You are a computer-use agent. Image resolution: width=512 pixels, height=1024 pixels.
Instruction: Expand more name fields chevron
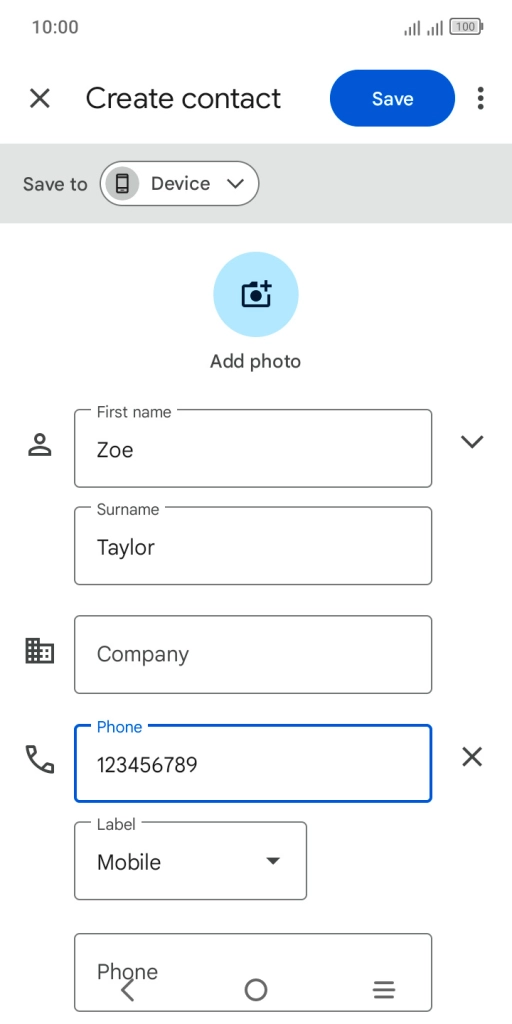point(472,442)
